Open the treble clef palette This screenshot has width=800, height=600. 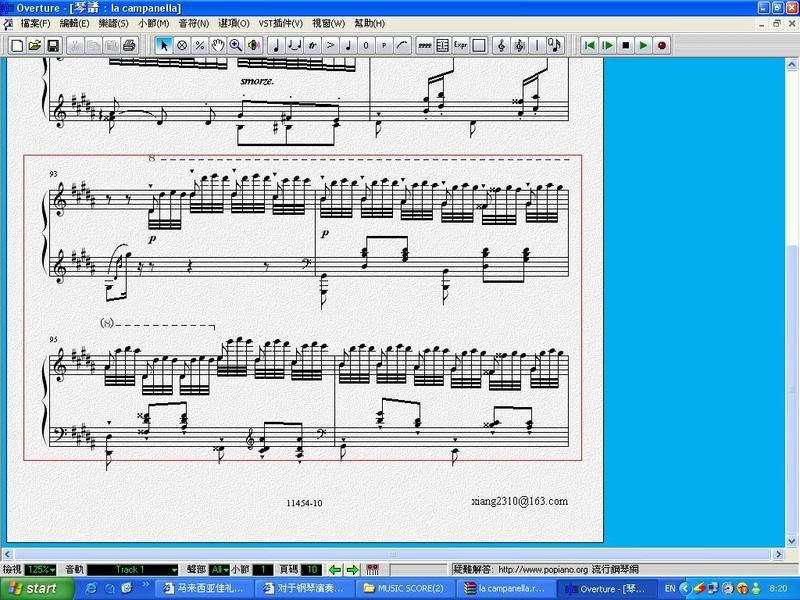(502, 45)
